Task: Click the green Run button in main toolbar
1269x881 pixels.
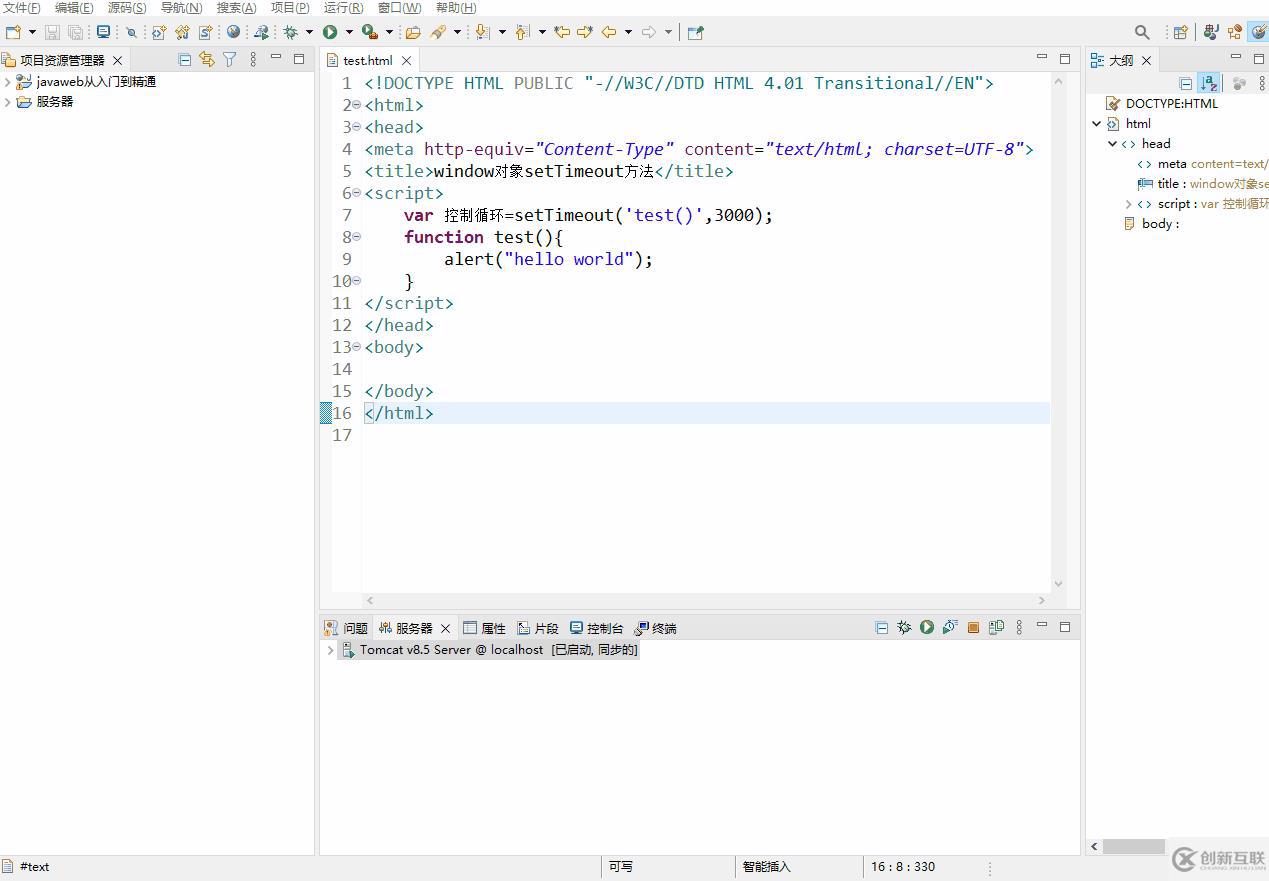Action: coord(330,32)
